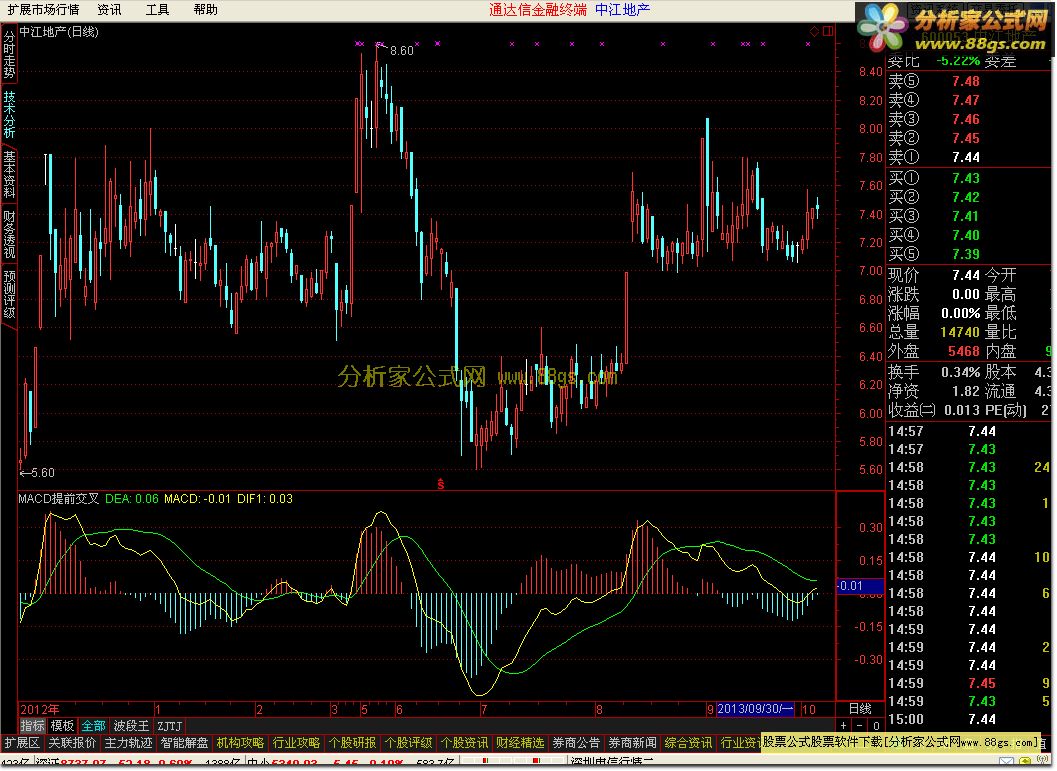Viewport: 1057px width, 771px height.
Task: Click the plus zoom button beside 日线
Action: pos(843,726)
